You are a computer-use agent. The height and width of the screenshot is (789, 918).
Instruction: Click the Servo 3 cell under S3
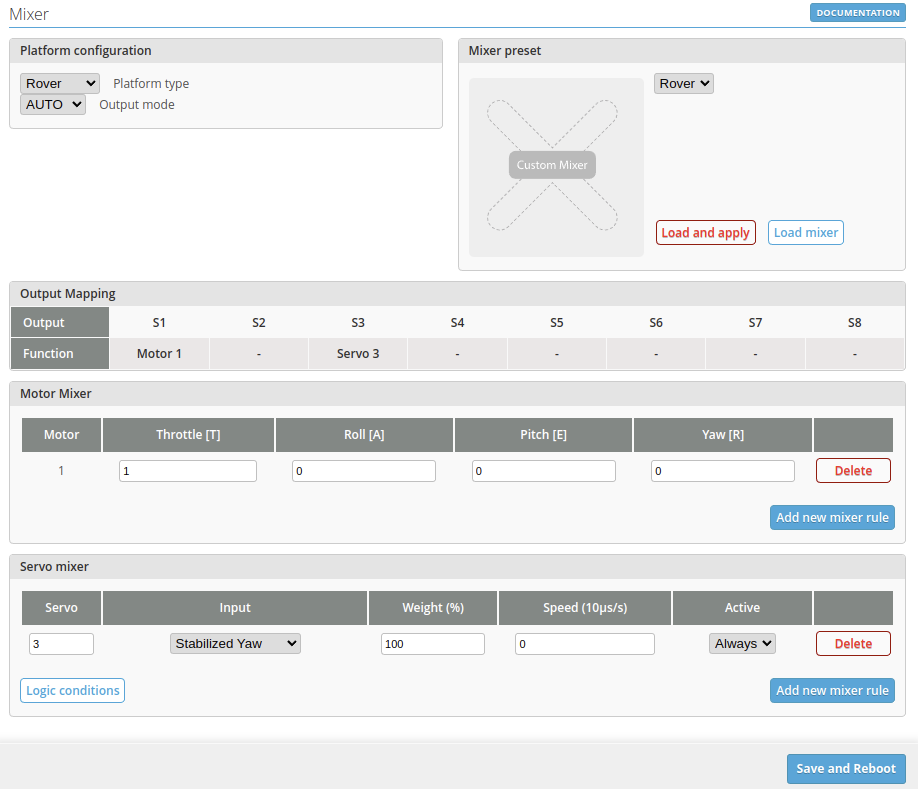click(x=358, y=353)
